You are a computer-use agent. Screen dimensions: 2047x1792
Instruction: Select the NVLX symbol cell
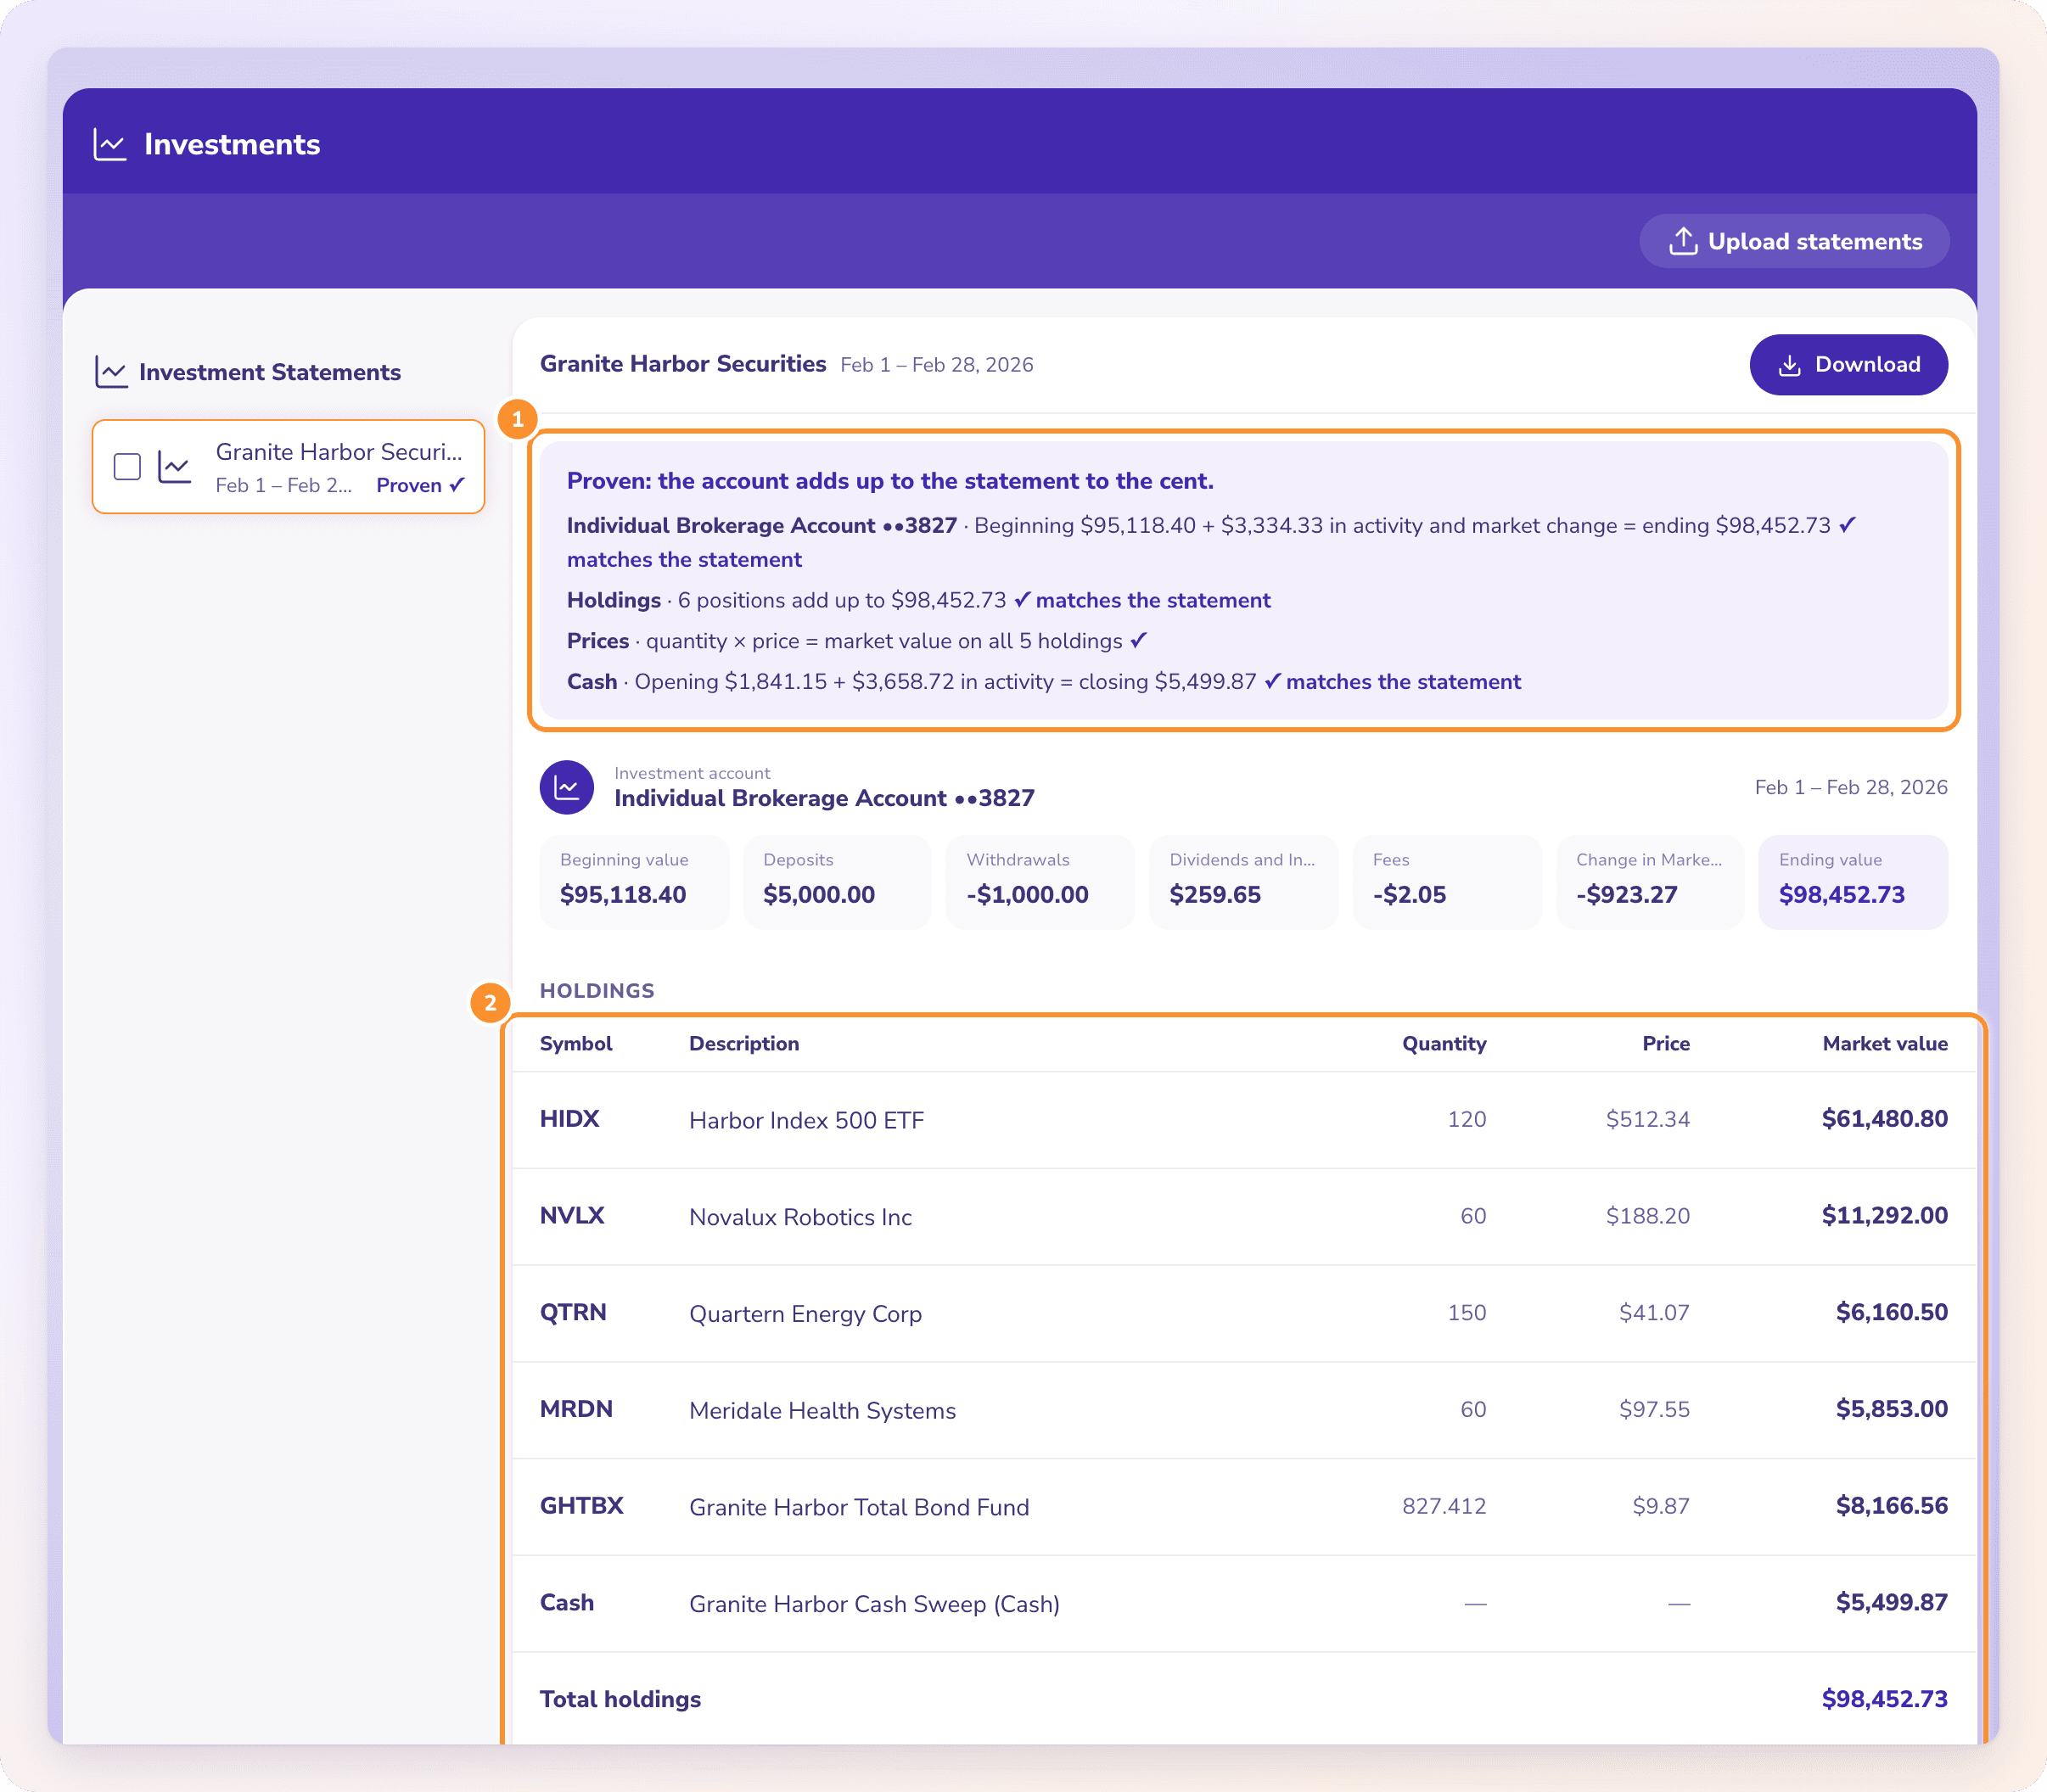[572, 1216]
